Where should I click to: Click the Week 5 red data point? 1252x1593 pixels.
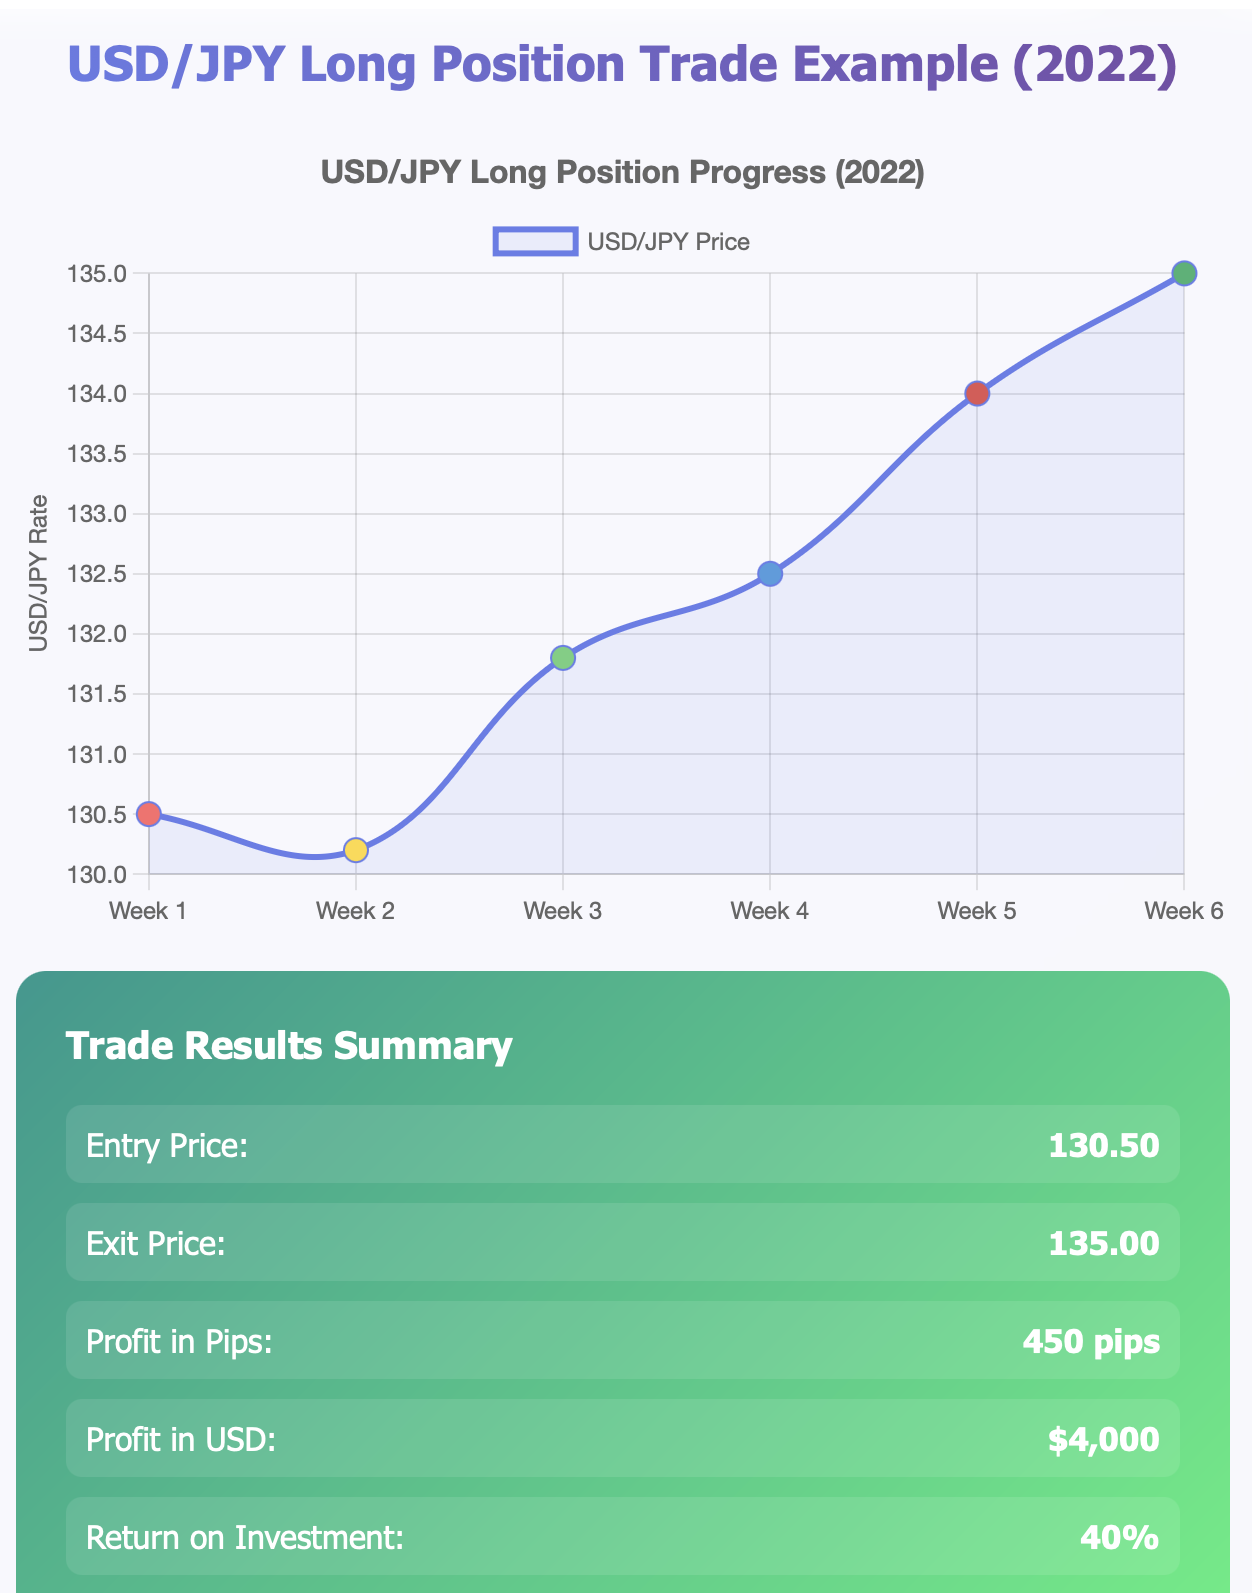click(x=977, y=393)
